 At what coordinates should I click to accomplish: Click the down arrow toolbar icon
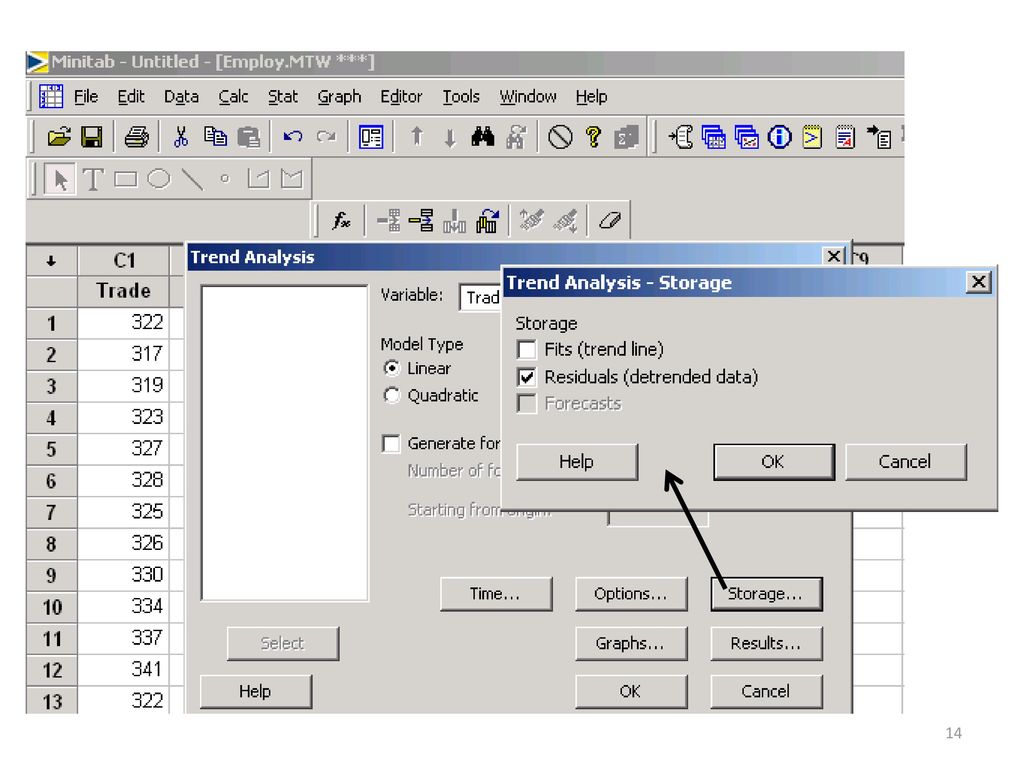[x=449, y=137]
